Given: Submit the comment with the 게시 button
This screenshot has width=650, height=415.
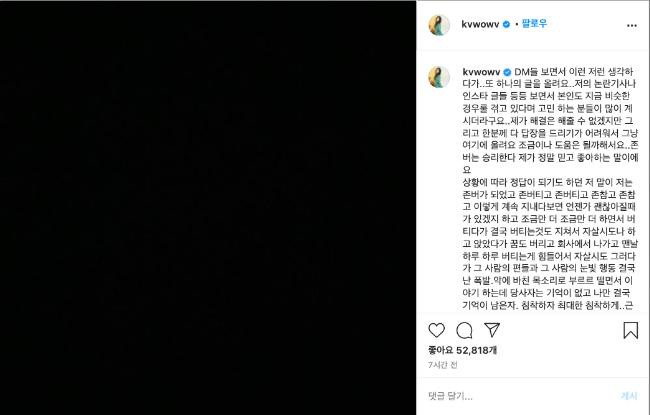Looking at the screenshot, I should click(x=629, y=396).
